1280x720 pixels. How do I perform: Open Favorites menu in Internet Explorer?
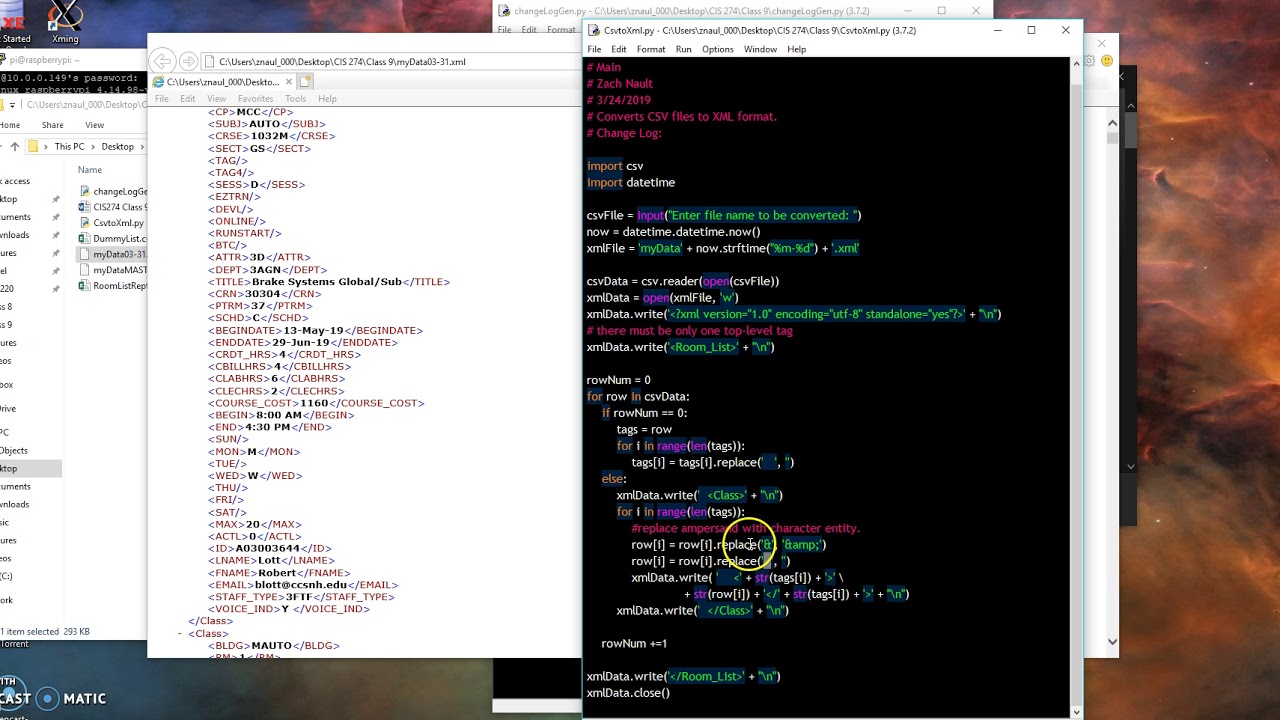pos(255,99)
